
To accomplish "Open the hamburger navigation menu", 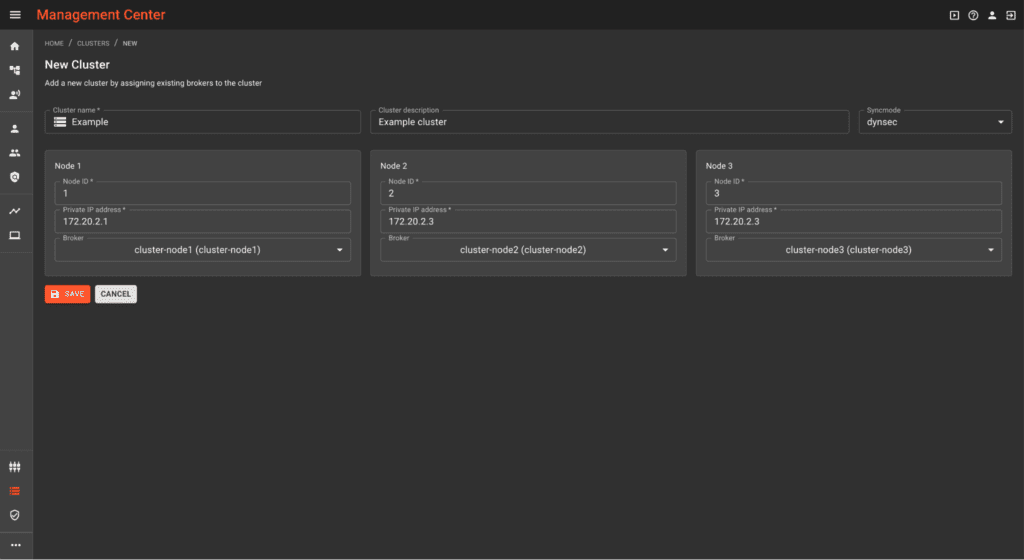I will [15, 15].
